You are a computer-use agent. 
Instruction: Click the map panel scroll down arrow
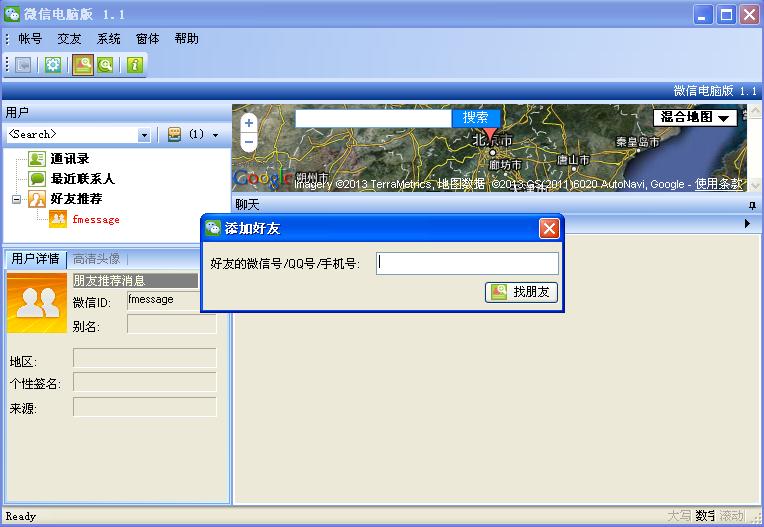coord(755,185)
